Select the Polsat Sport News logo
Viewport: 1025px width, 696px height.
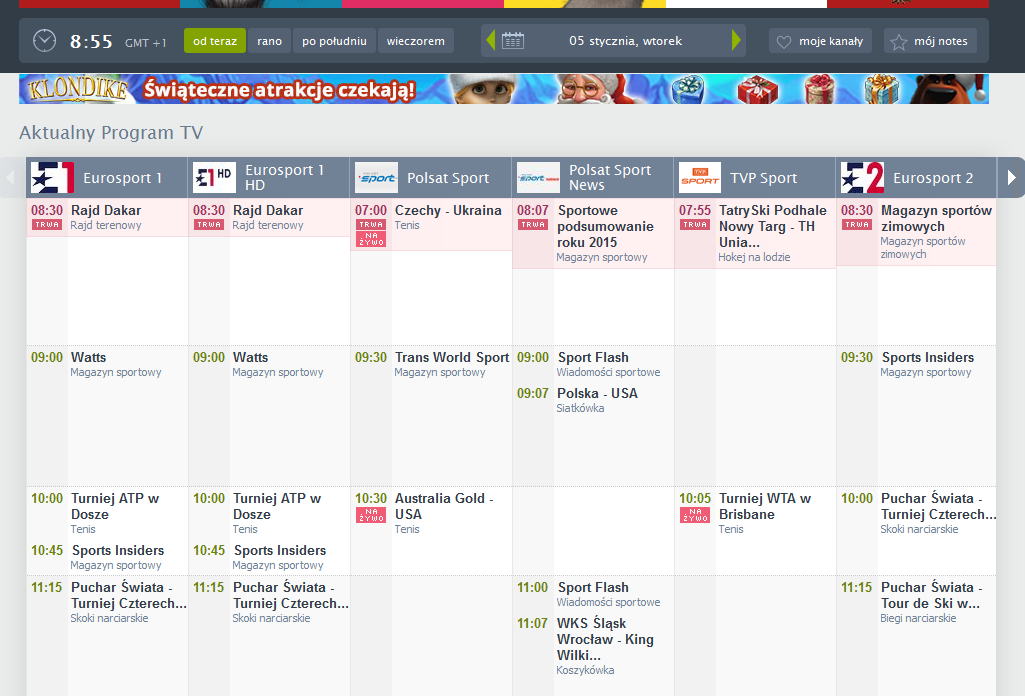538,178
